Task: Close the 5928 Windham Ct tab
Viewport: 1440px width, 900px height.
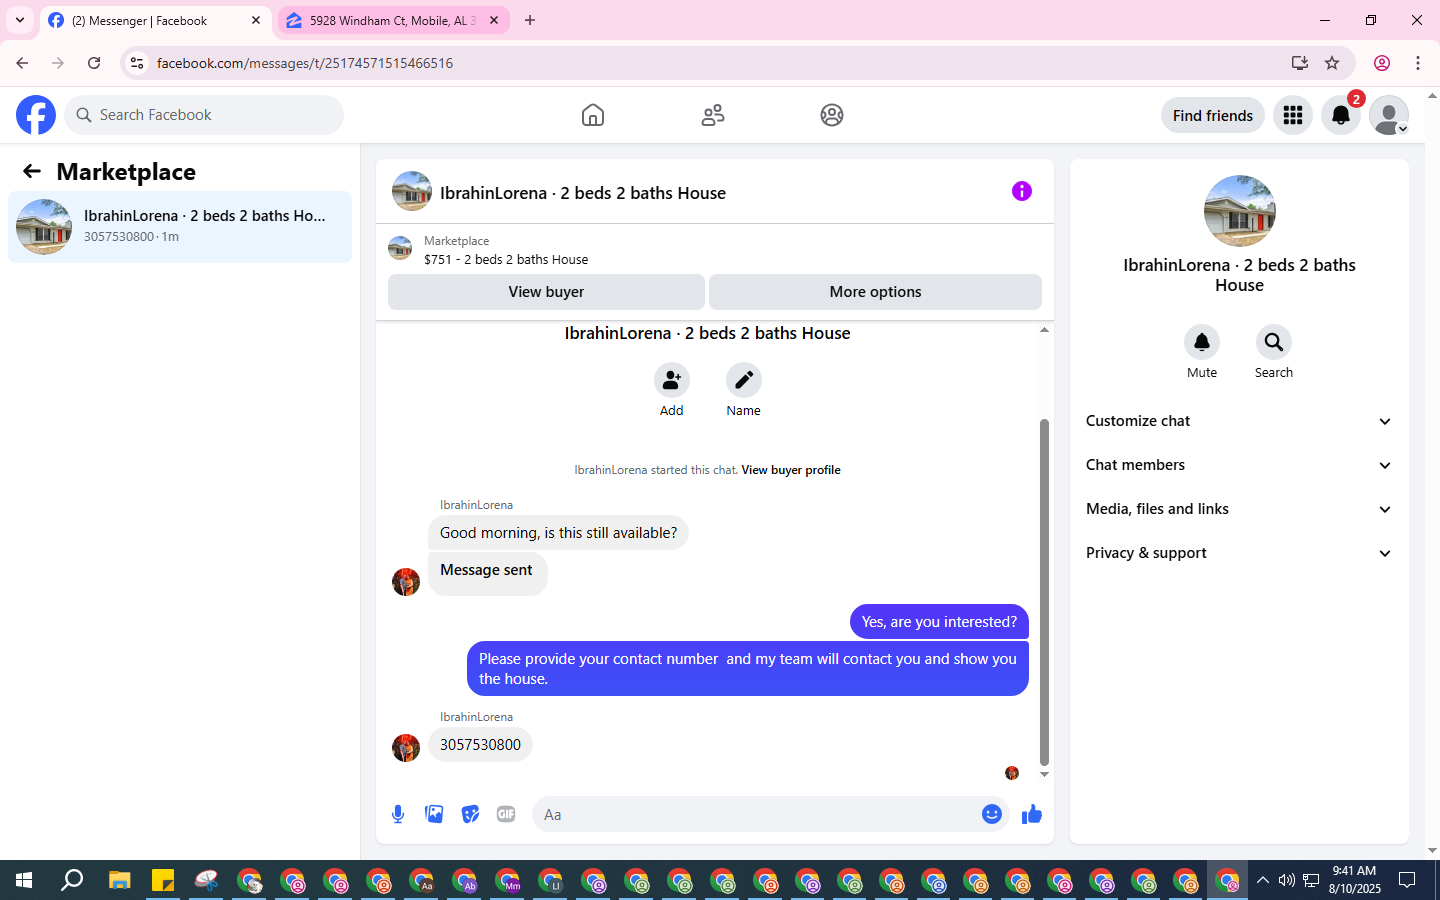Action: point(494,20)
